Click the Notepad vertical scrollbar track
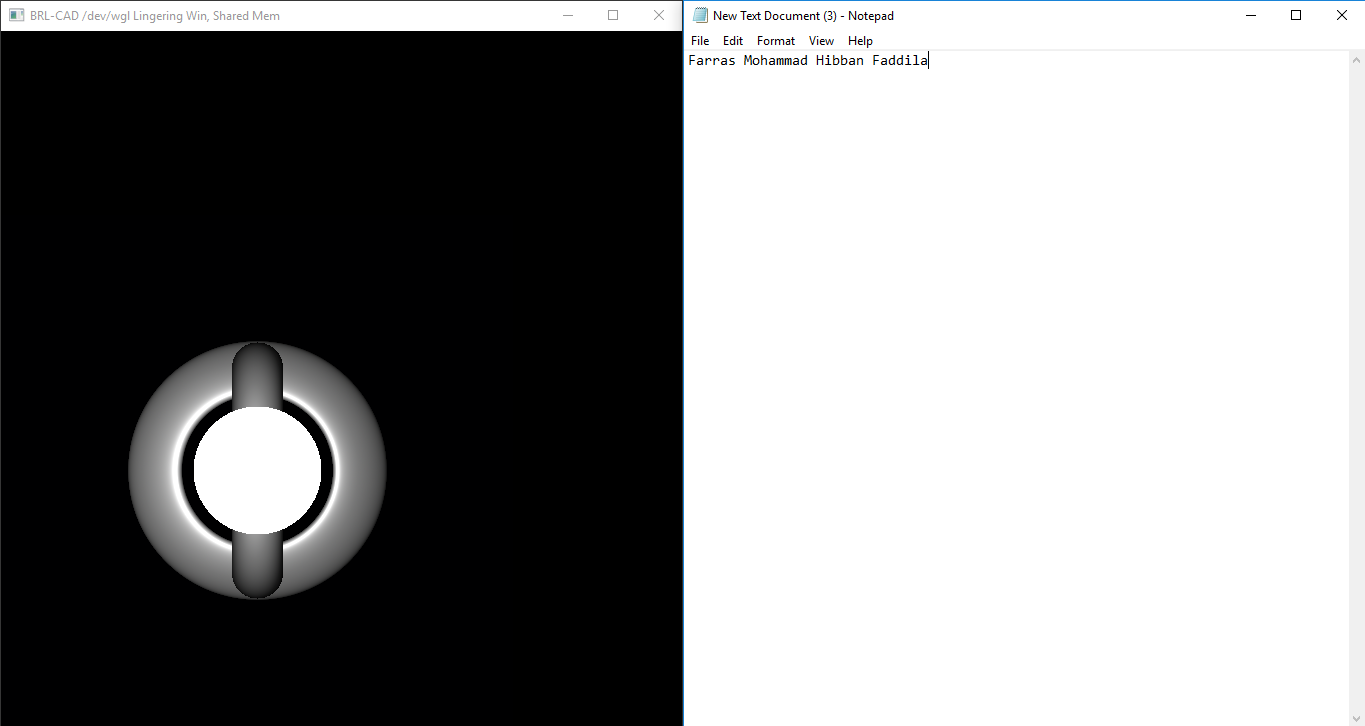This screenshot has width=1365, height=726. pos(1356,388)
